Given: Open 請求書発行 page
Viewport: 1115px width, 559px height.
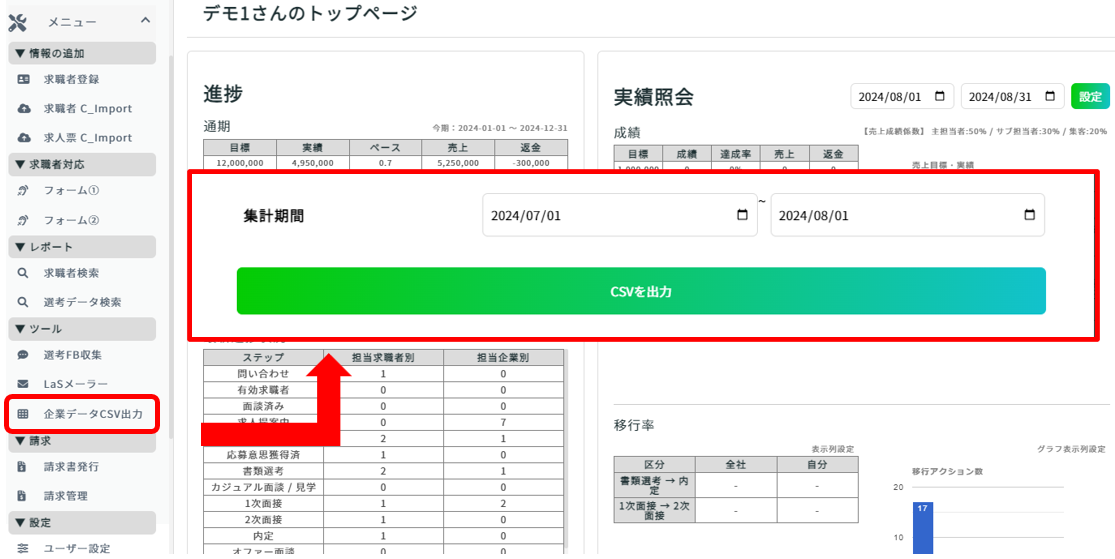Looking at the screenshot, I should (x=70, y=467).
